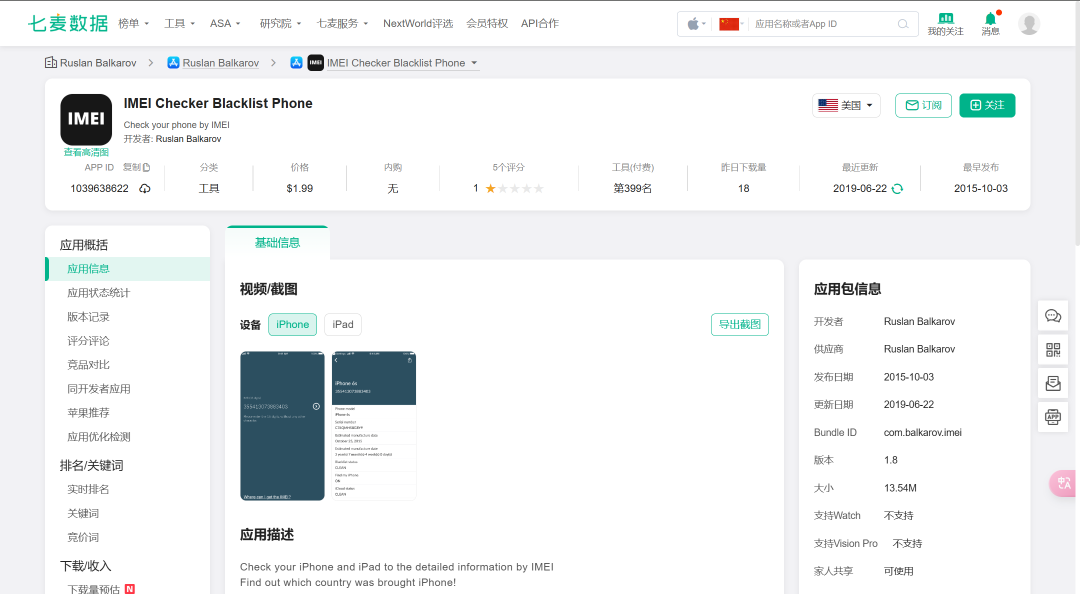Focus the 应用名称或者App ID search field
This screenshot has height=594, width=1080.
[x=823, y=24]
